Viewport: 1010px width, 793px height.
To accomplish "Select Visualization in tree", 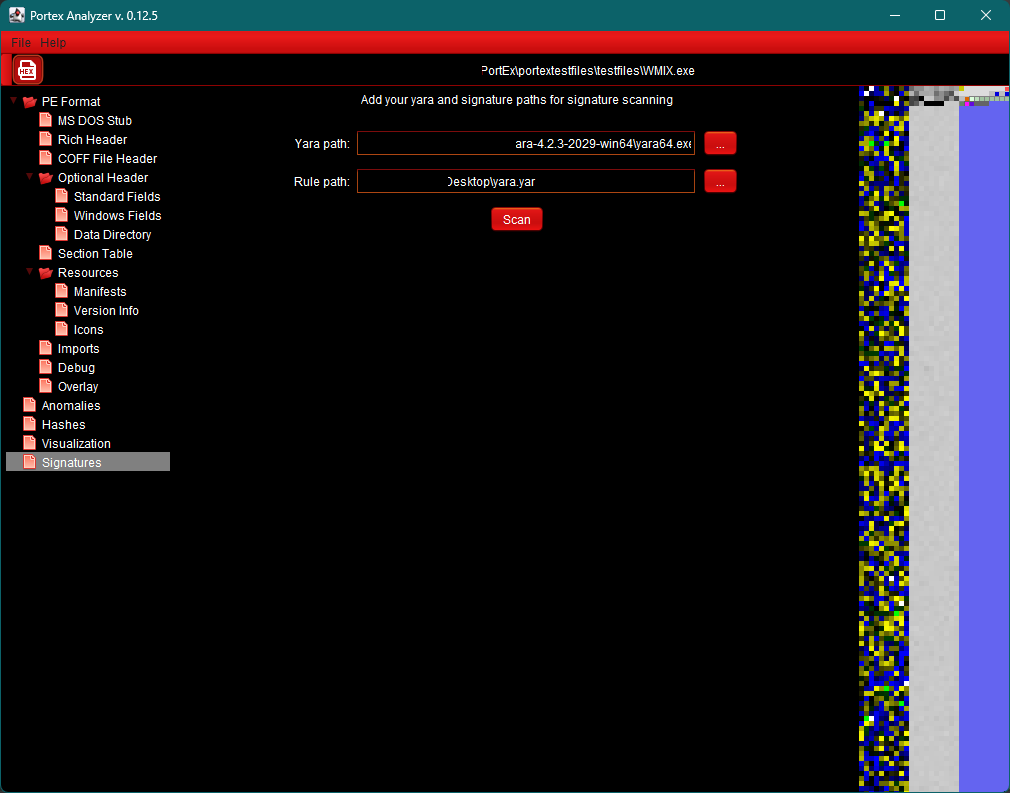I will [x=76, y=444].
